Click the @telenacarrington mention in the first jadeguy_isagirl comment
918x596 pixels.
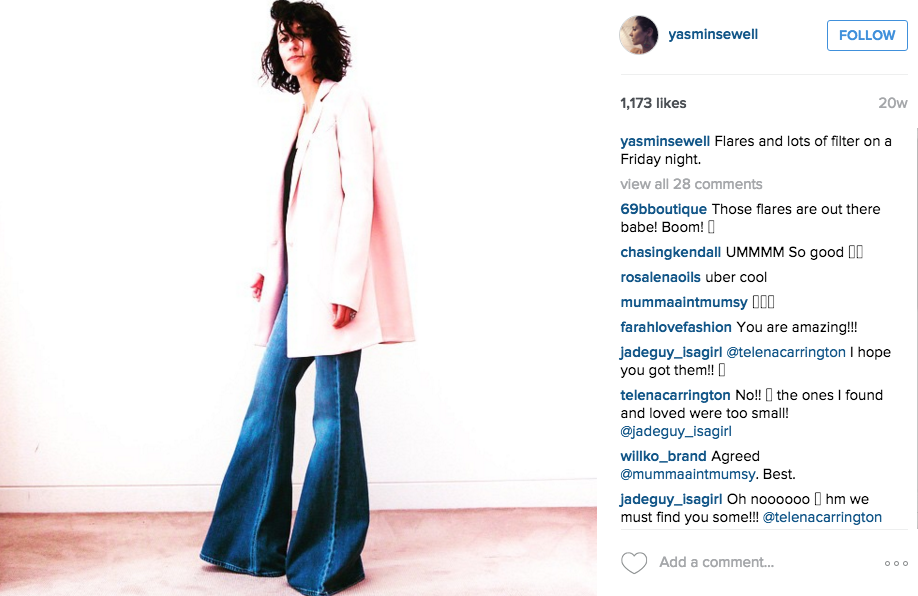pyautogui.click(x=786, y=352)
